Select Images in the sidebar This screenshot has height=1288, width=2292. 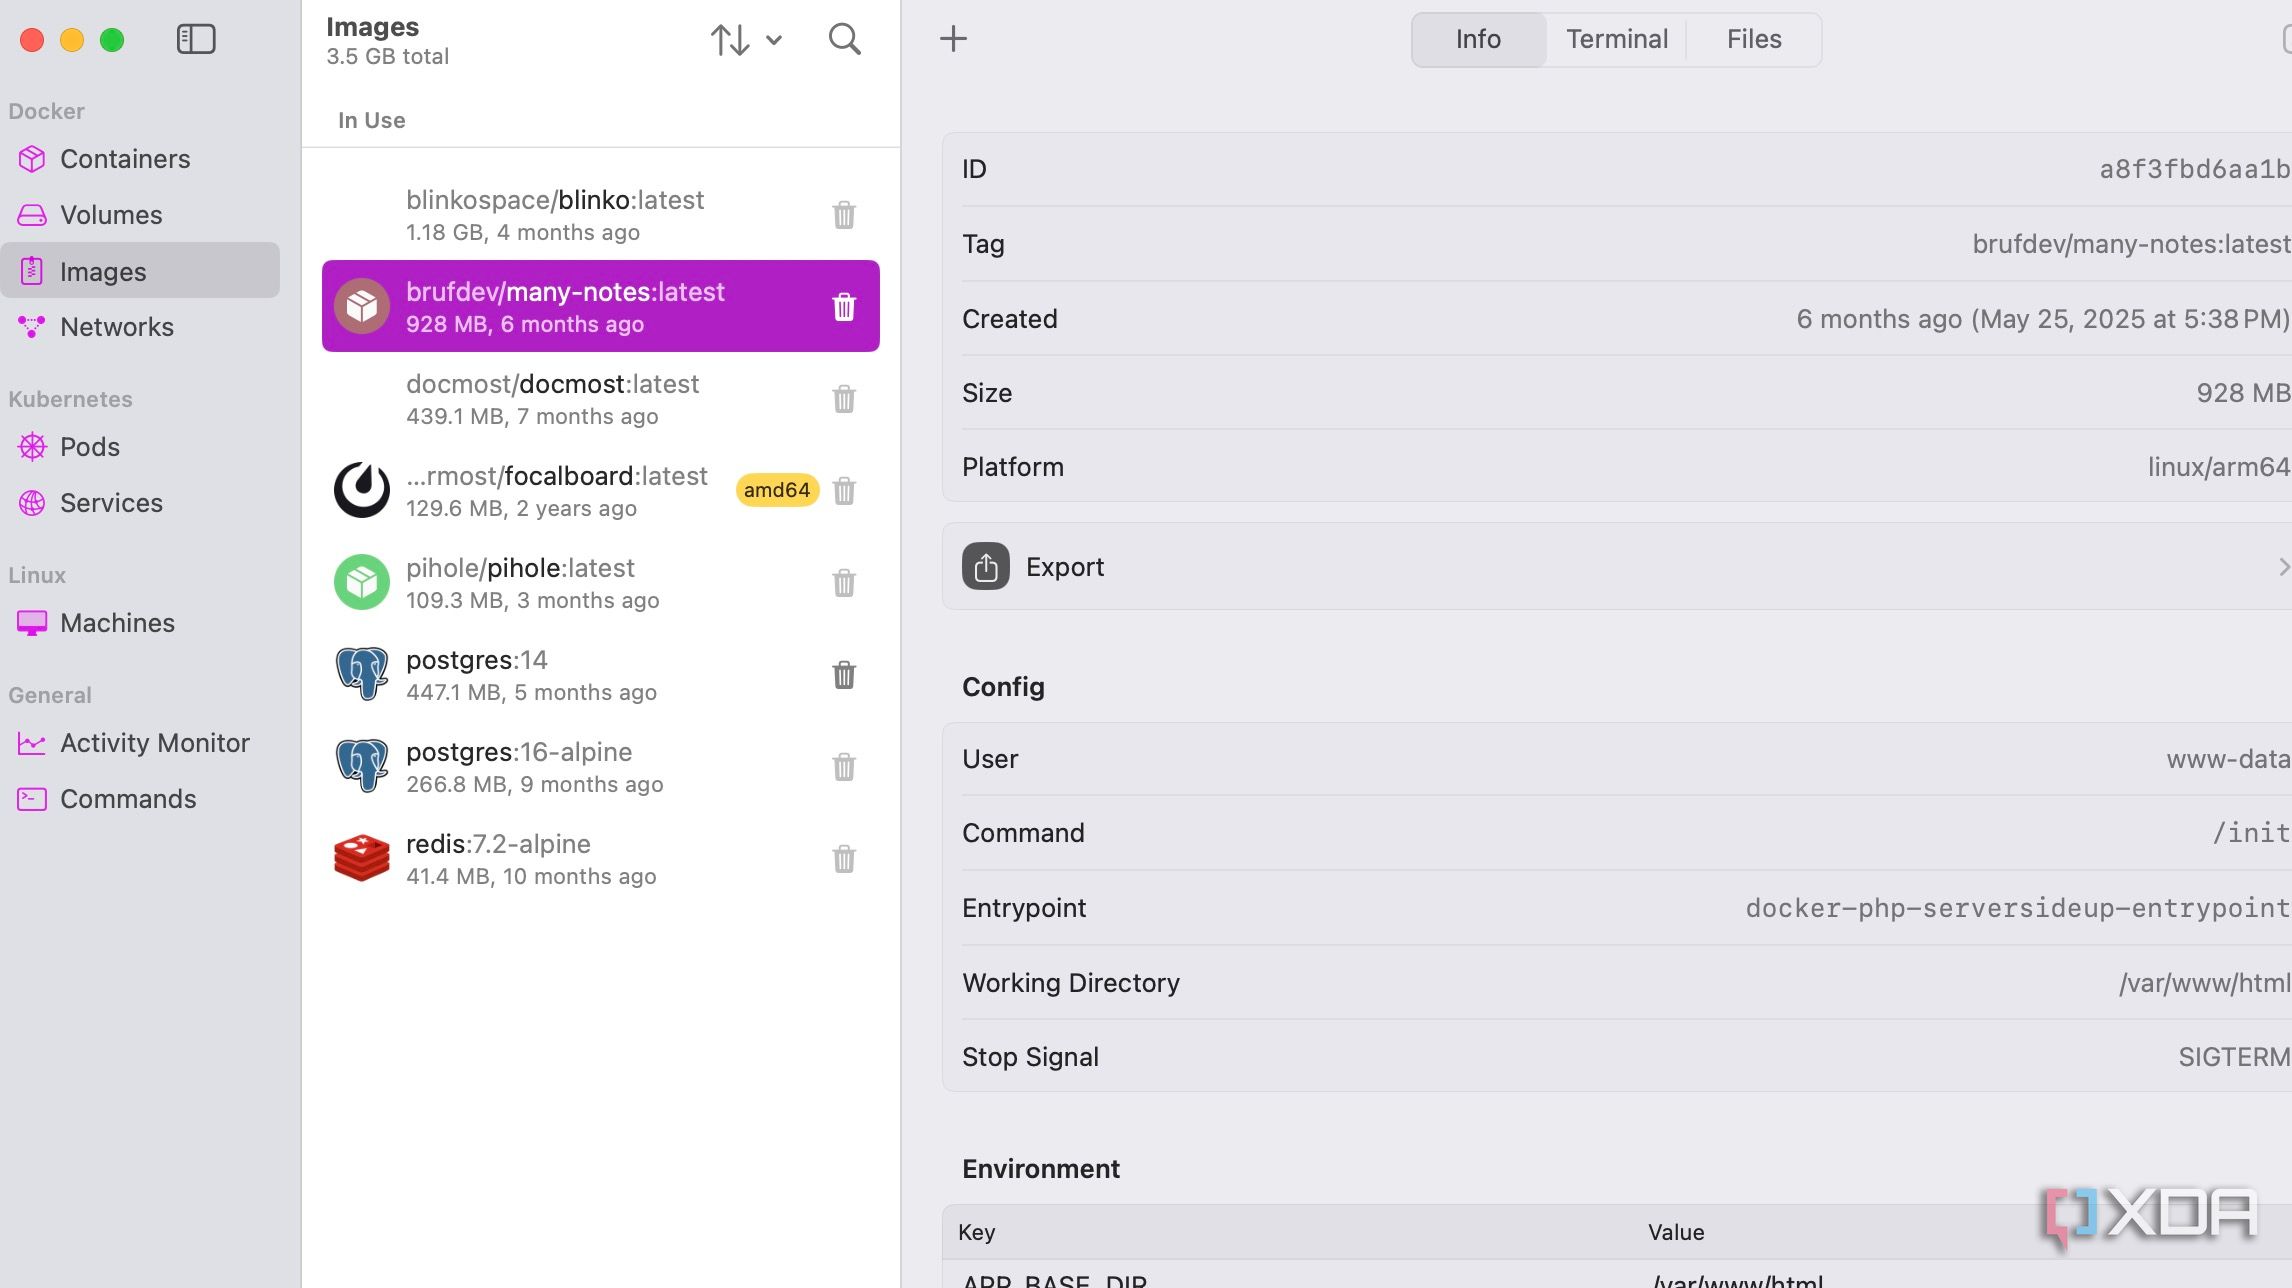[141, 271]
